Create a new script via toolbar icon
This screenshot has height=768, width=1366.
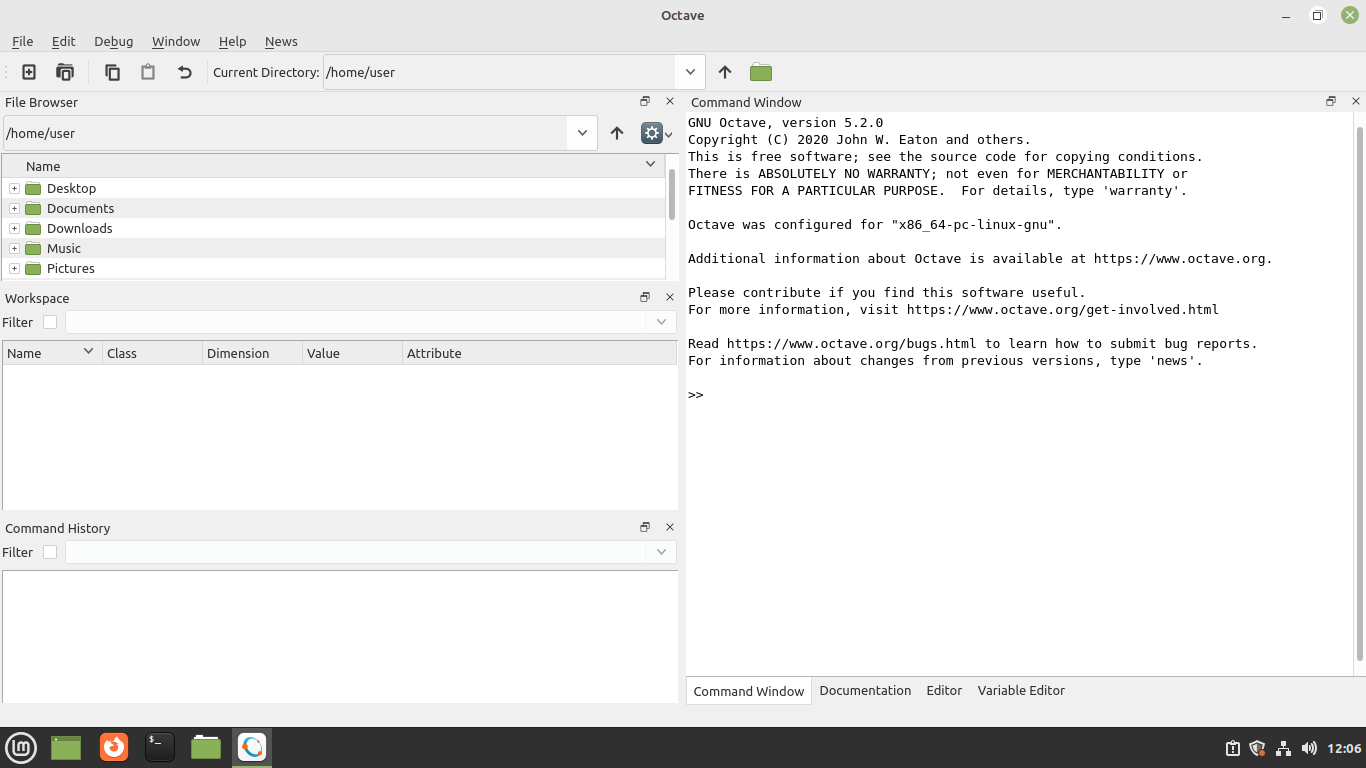coord(29,72)
